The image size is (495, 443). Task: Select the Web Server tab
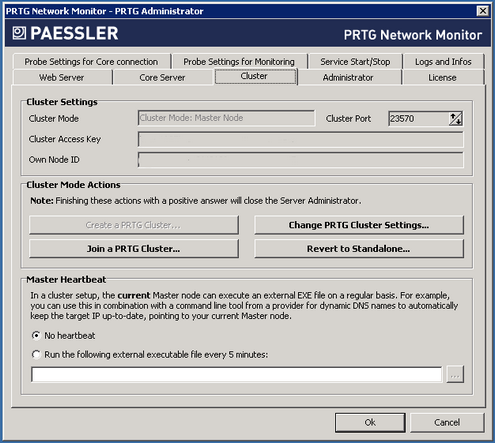[x=62, y=77]
